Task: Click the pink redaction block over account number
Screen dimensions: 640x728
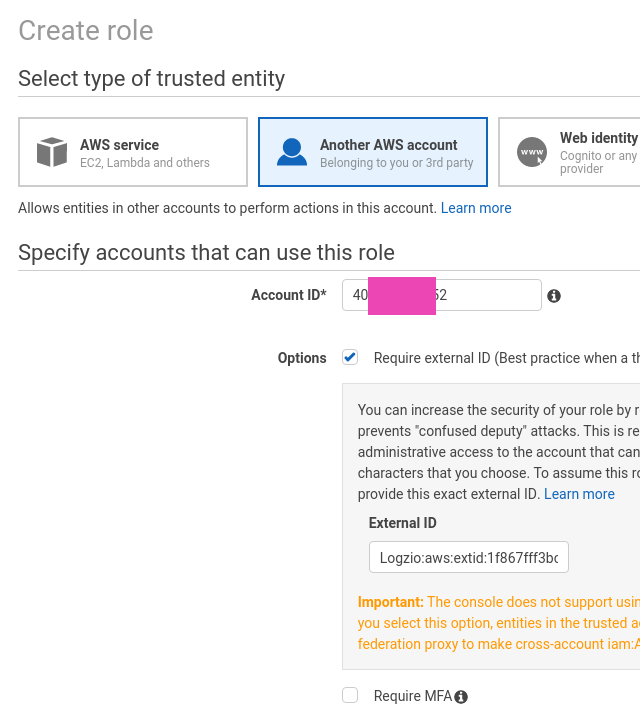Action: point(402,296)
